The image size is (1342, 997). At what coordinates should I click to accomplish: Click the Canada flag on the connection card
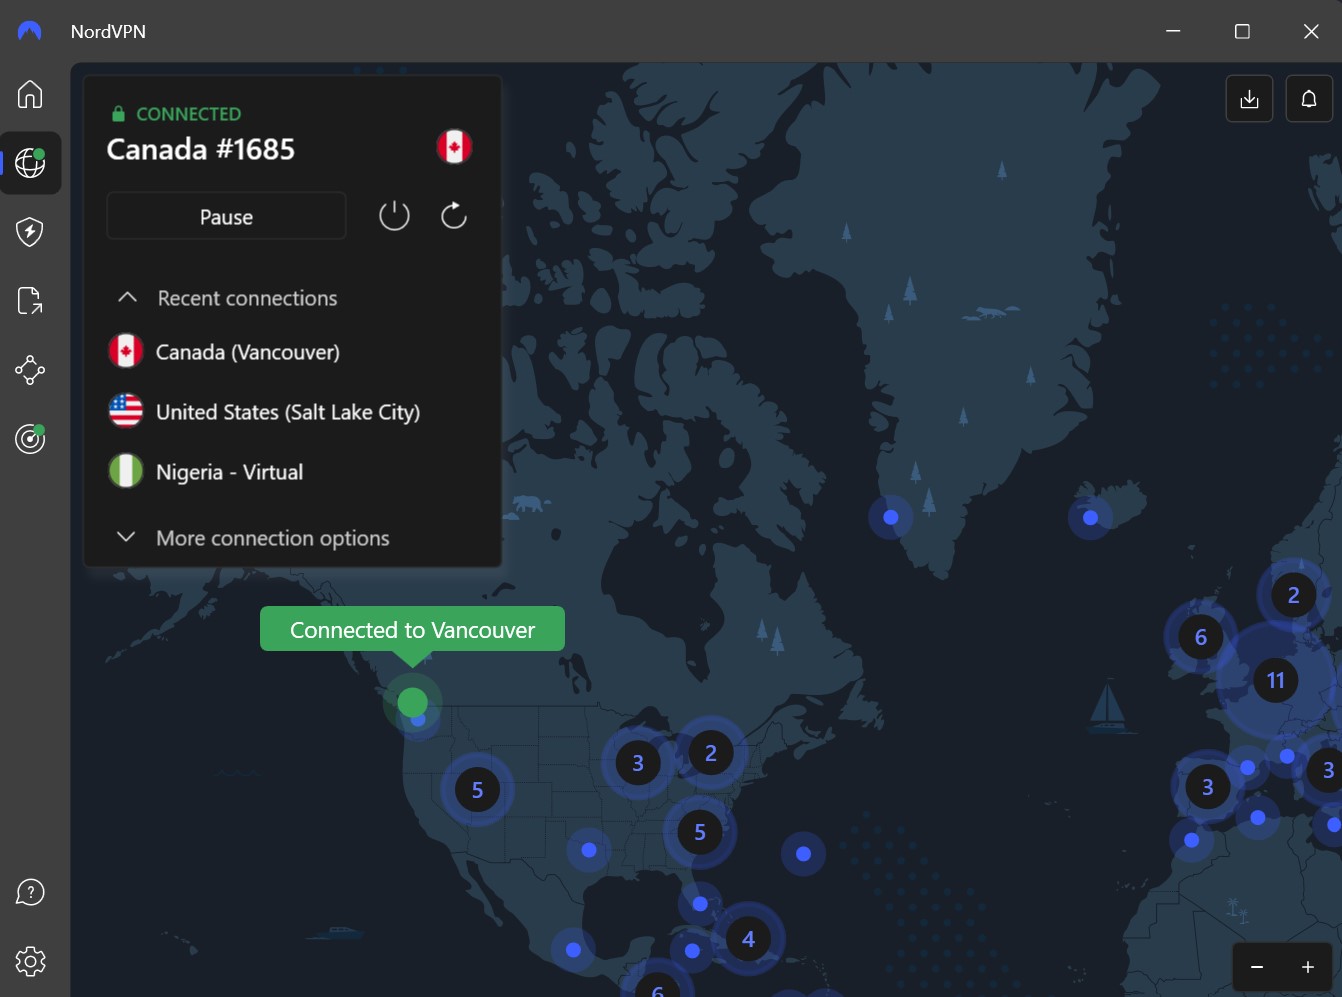click(x=456, y=146)
